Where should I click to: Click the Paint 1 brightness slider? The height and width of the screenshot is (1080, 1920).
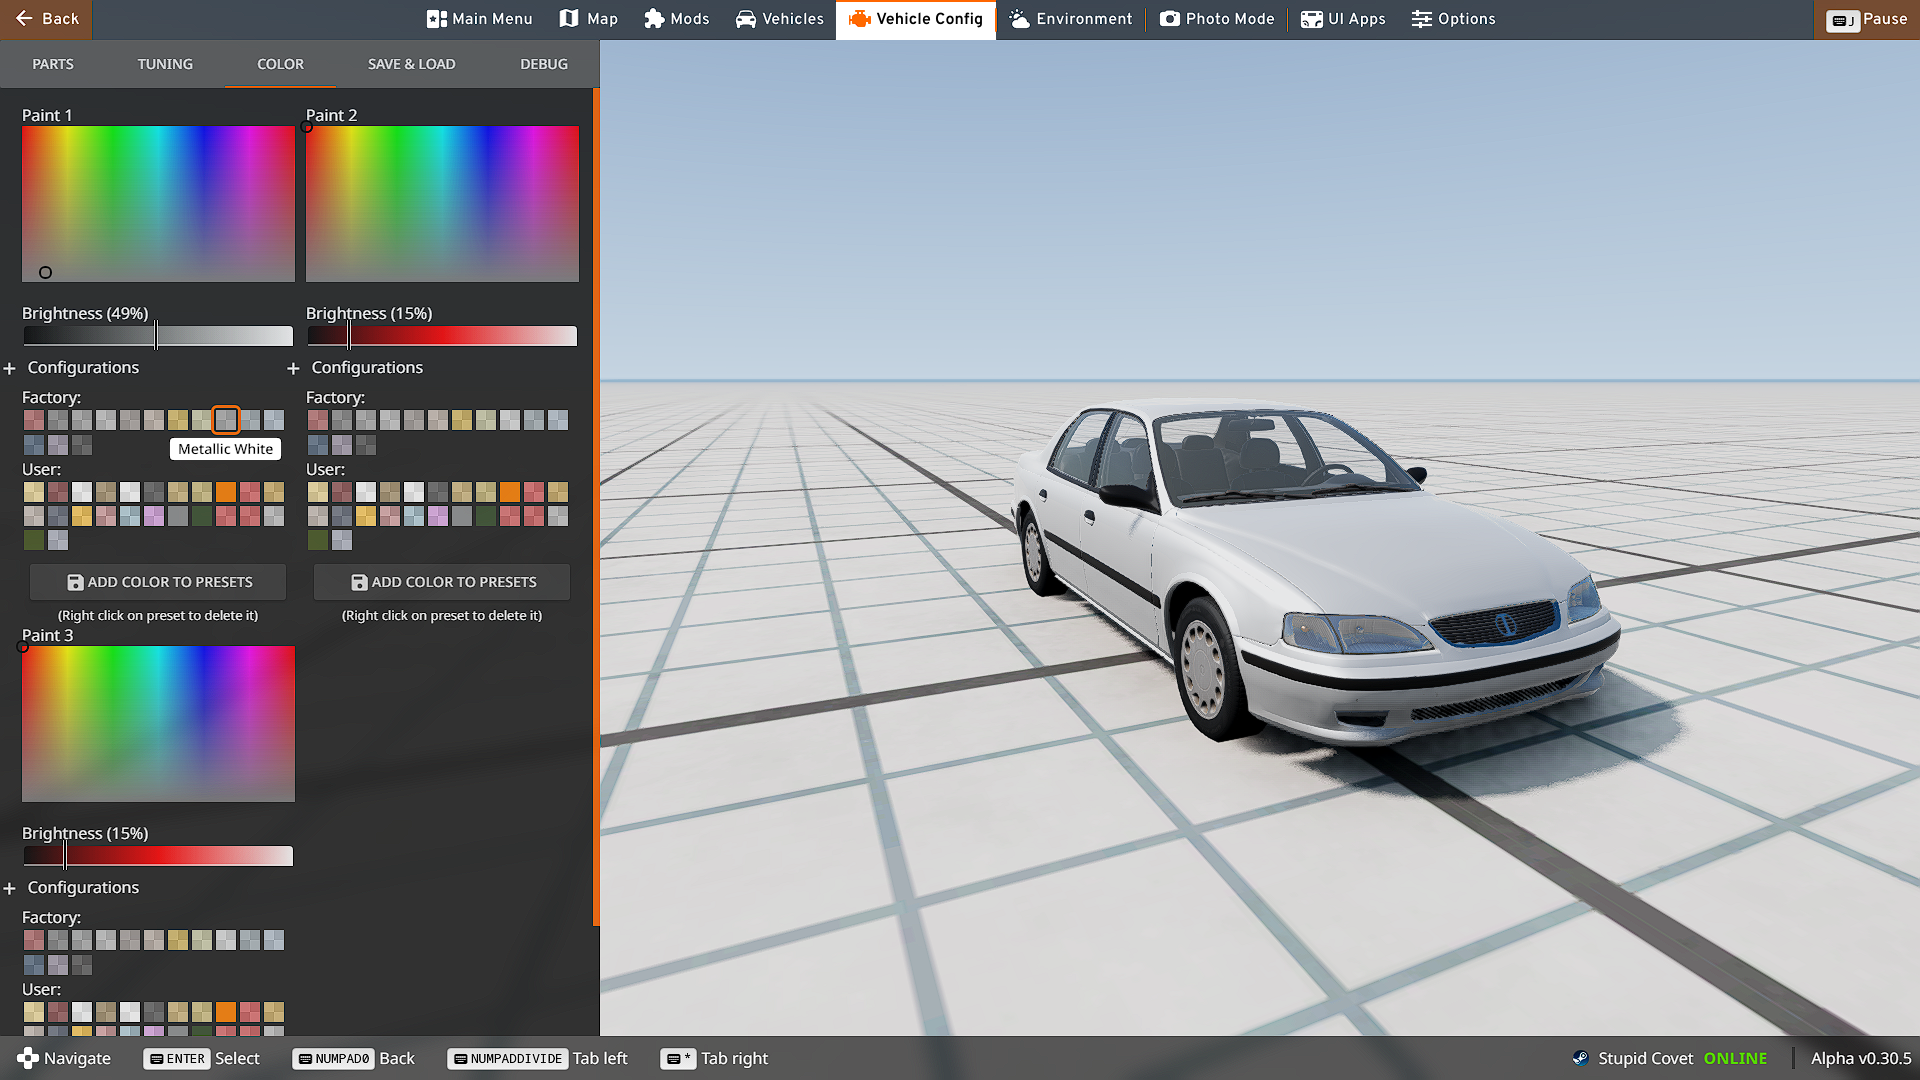tap(157, 336)
